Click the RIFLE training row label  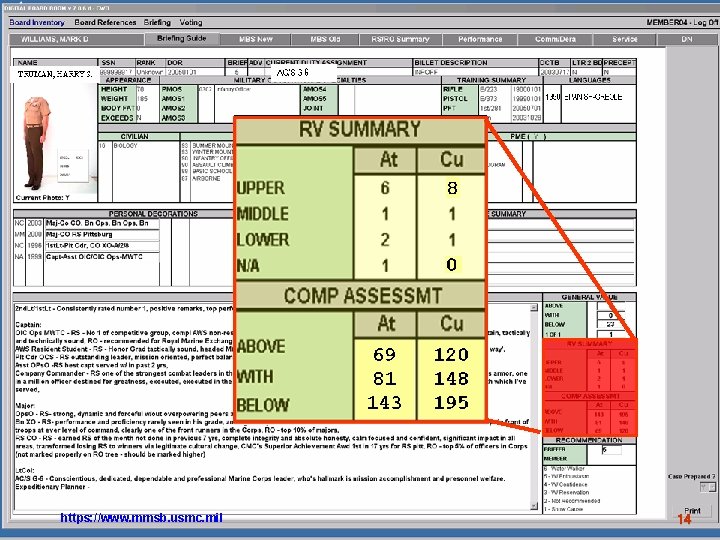click(x=453, y=90)
